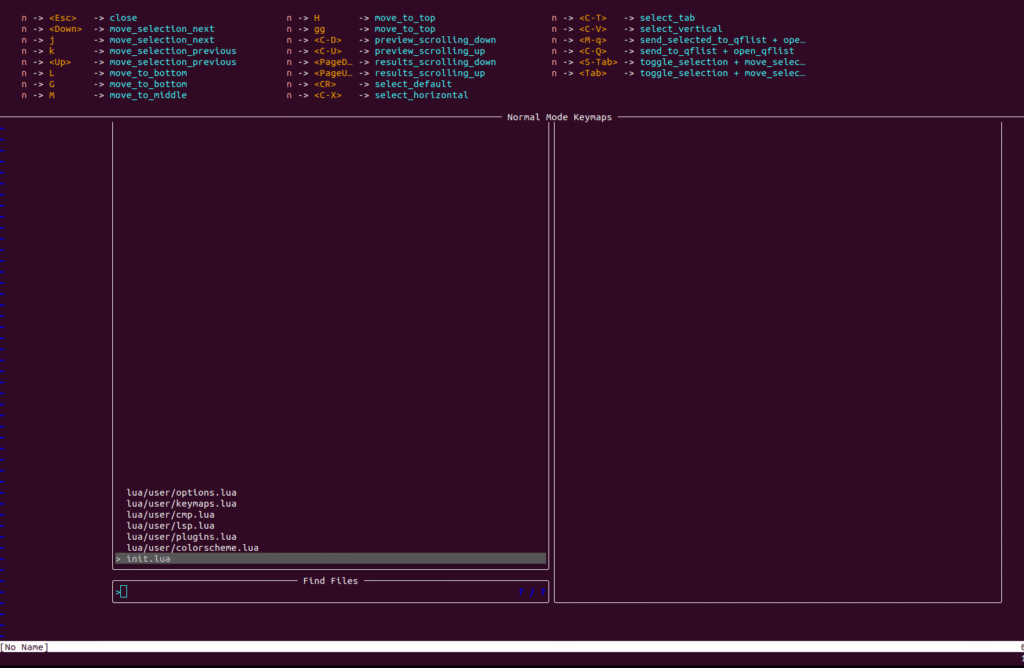This screenshot has height=668, width=1024.
Task: Click the highlighted init.lua entry
Action: 148,559
